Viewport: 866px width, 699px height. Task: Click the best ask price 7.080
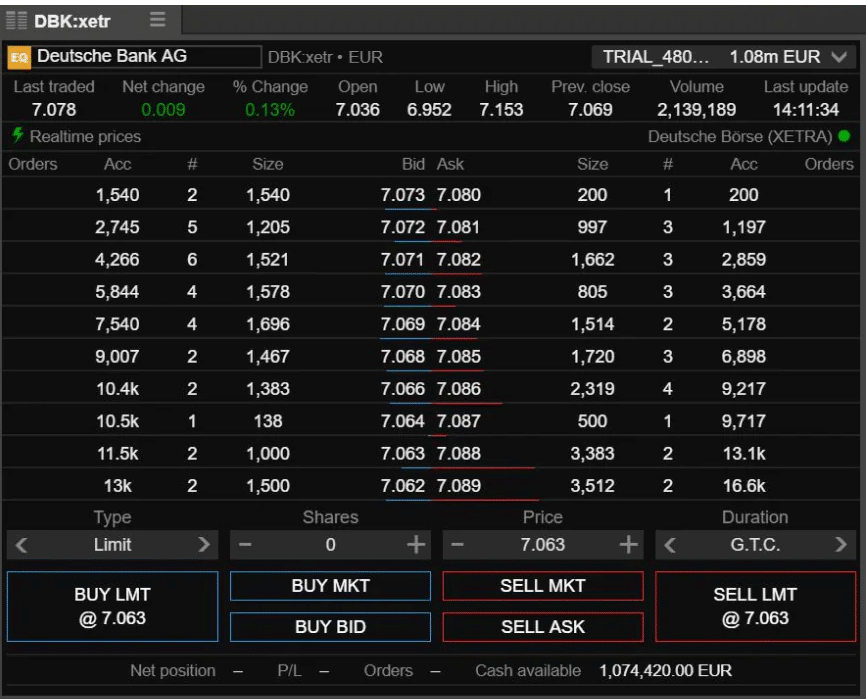[x=459, y=195]
